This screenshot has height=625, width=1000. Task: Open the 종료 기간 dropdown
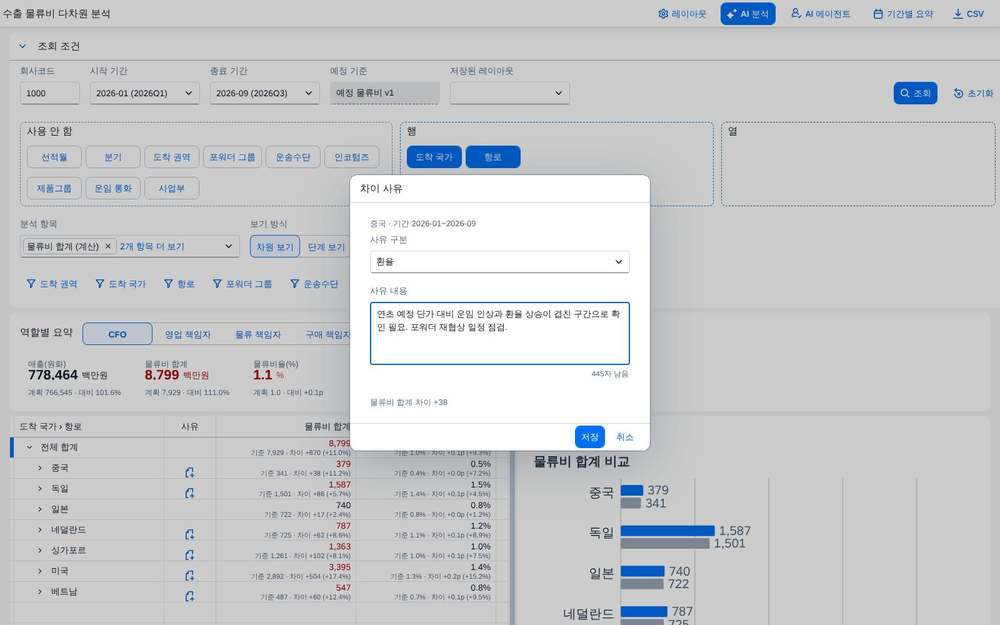[265, 93]
